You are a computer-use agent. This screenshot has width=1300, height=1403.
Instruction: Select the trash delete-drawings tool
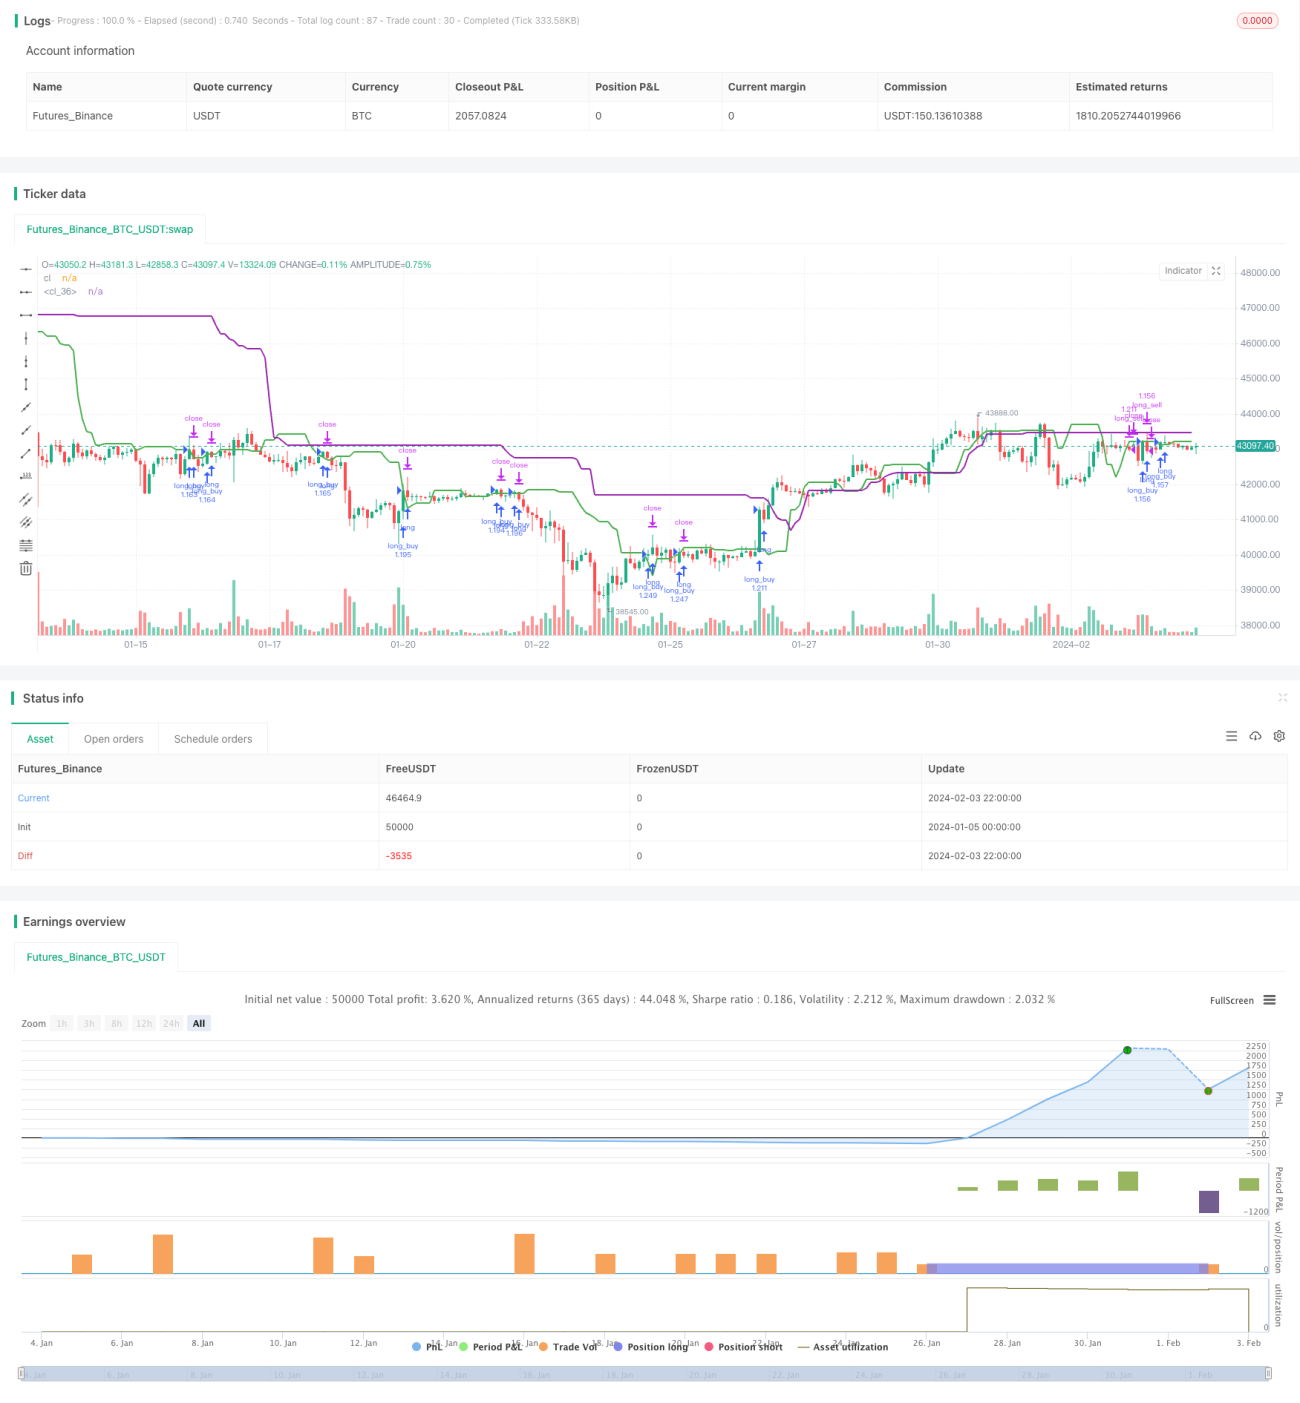[x=26, y=568]
